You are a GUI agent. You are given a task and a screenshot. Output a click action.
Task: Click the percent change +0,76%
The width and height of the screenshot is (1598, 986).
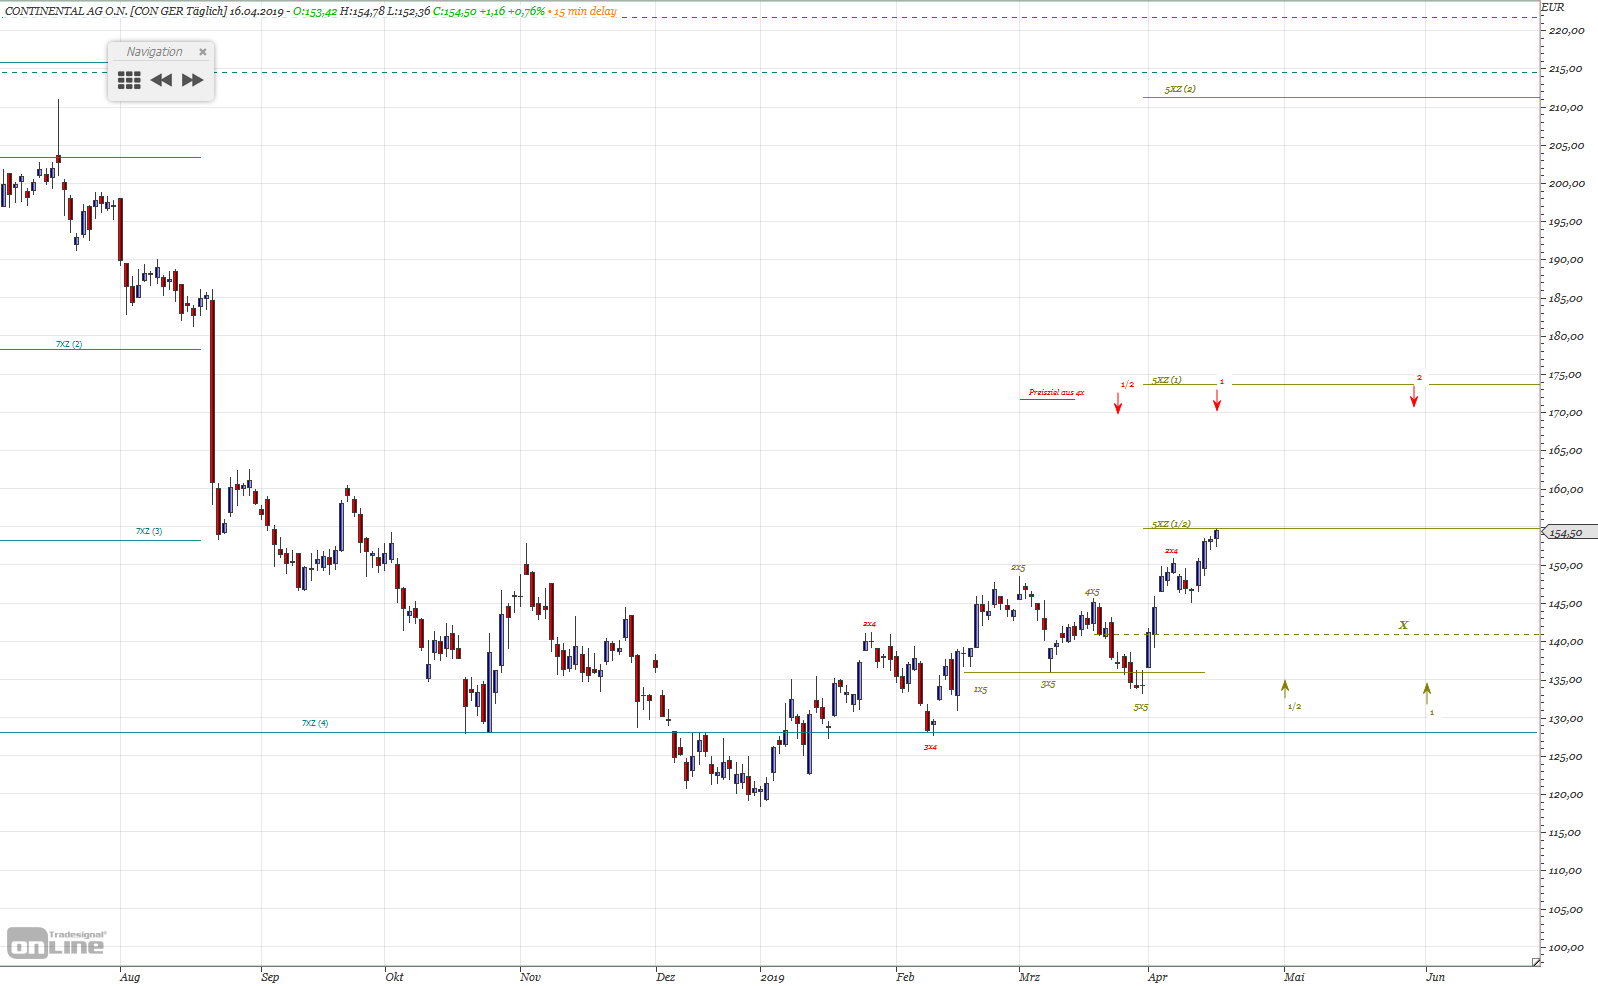pyautogui.click(x=527, y=11)
